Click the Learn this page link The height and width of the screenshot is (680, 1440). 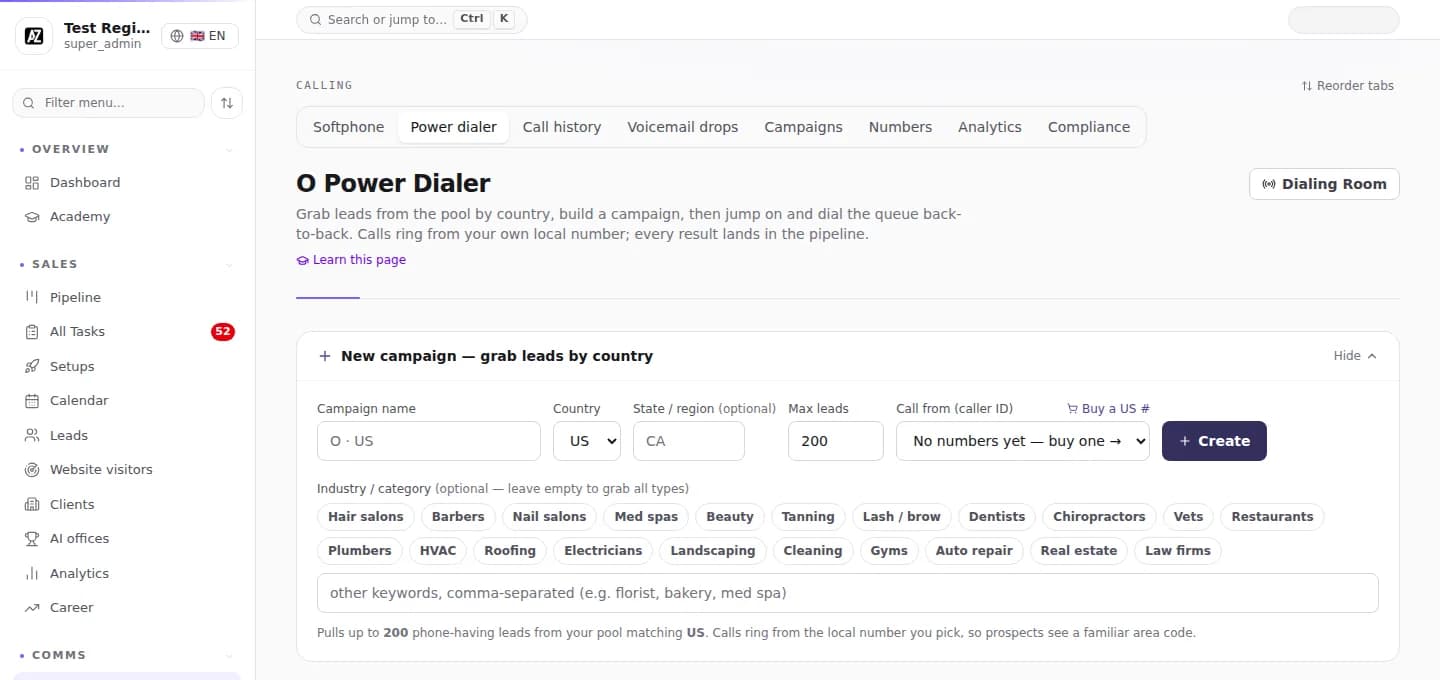tap(351, 260)
